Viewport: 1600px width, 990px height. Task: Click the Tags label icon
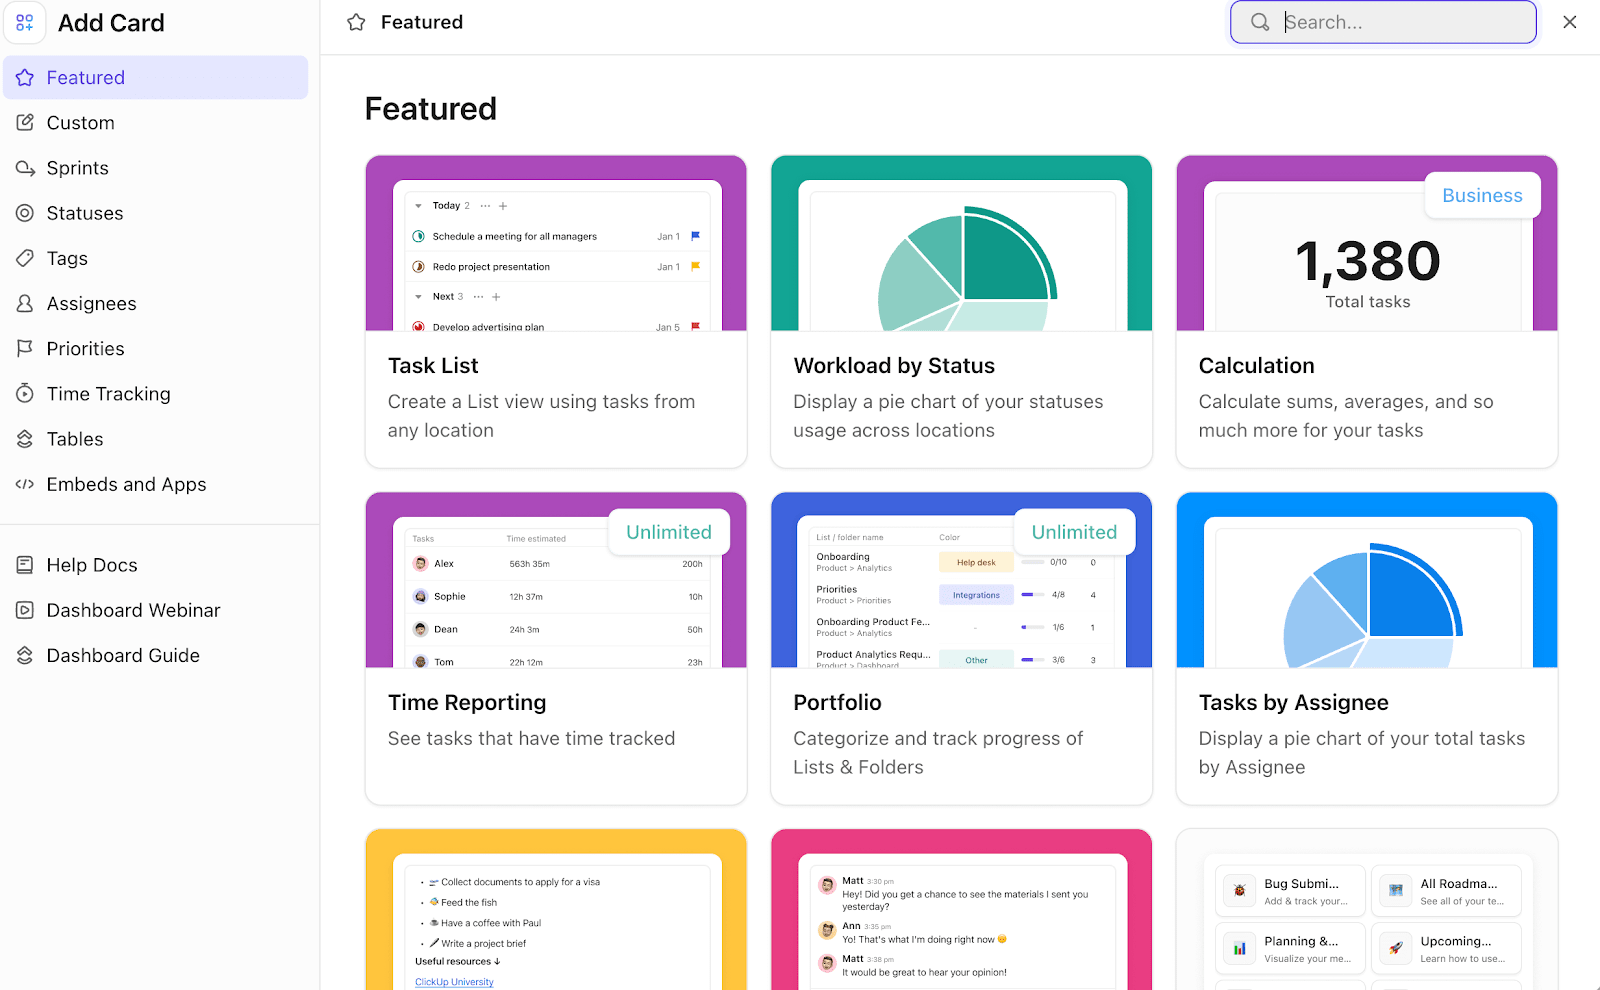tap(25, 258)
